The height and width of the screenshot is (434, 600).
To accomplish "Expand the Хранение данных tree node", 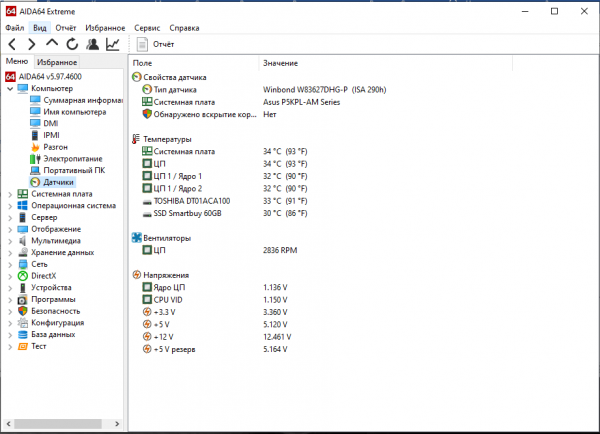I will (x=10, y=253).
